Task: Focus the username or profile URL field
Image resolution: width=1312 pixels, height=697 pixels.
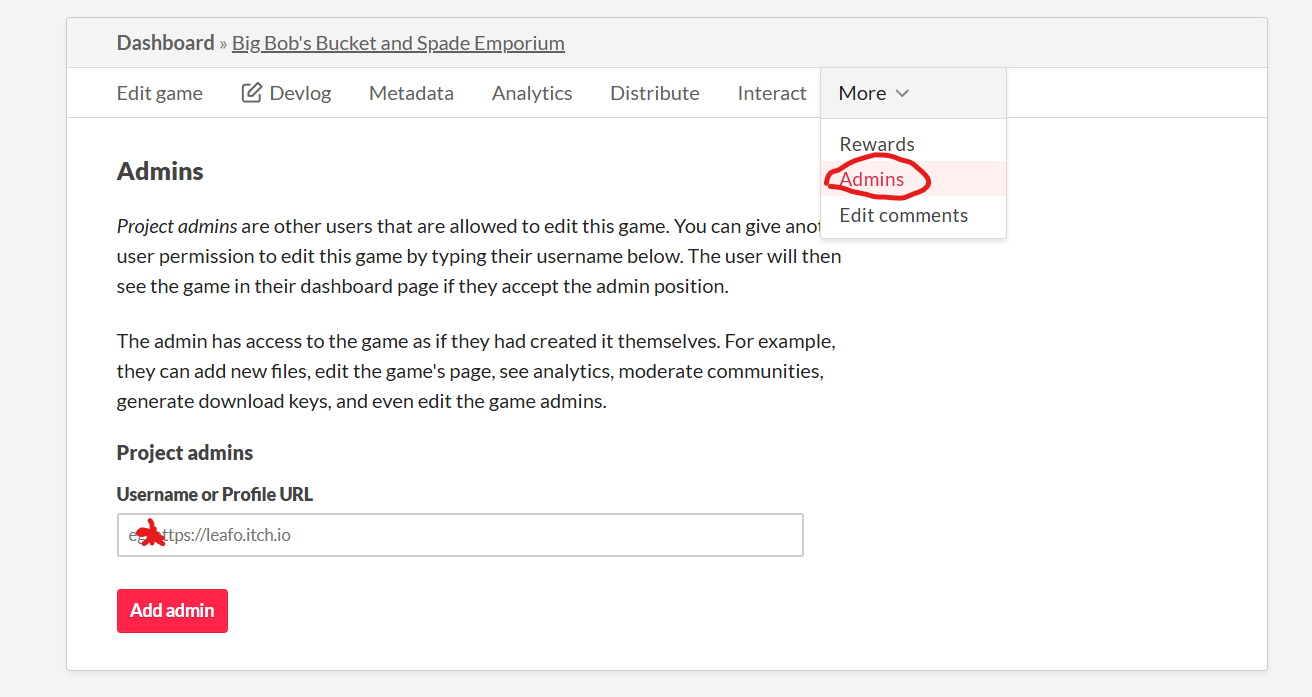Action: click(x=460, y=535)
